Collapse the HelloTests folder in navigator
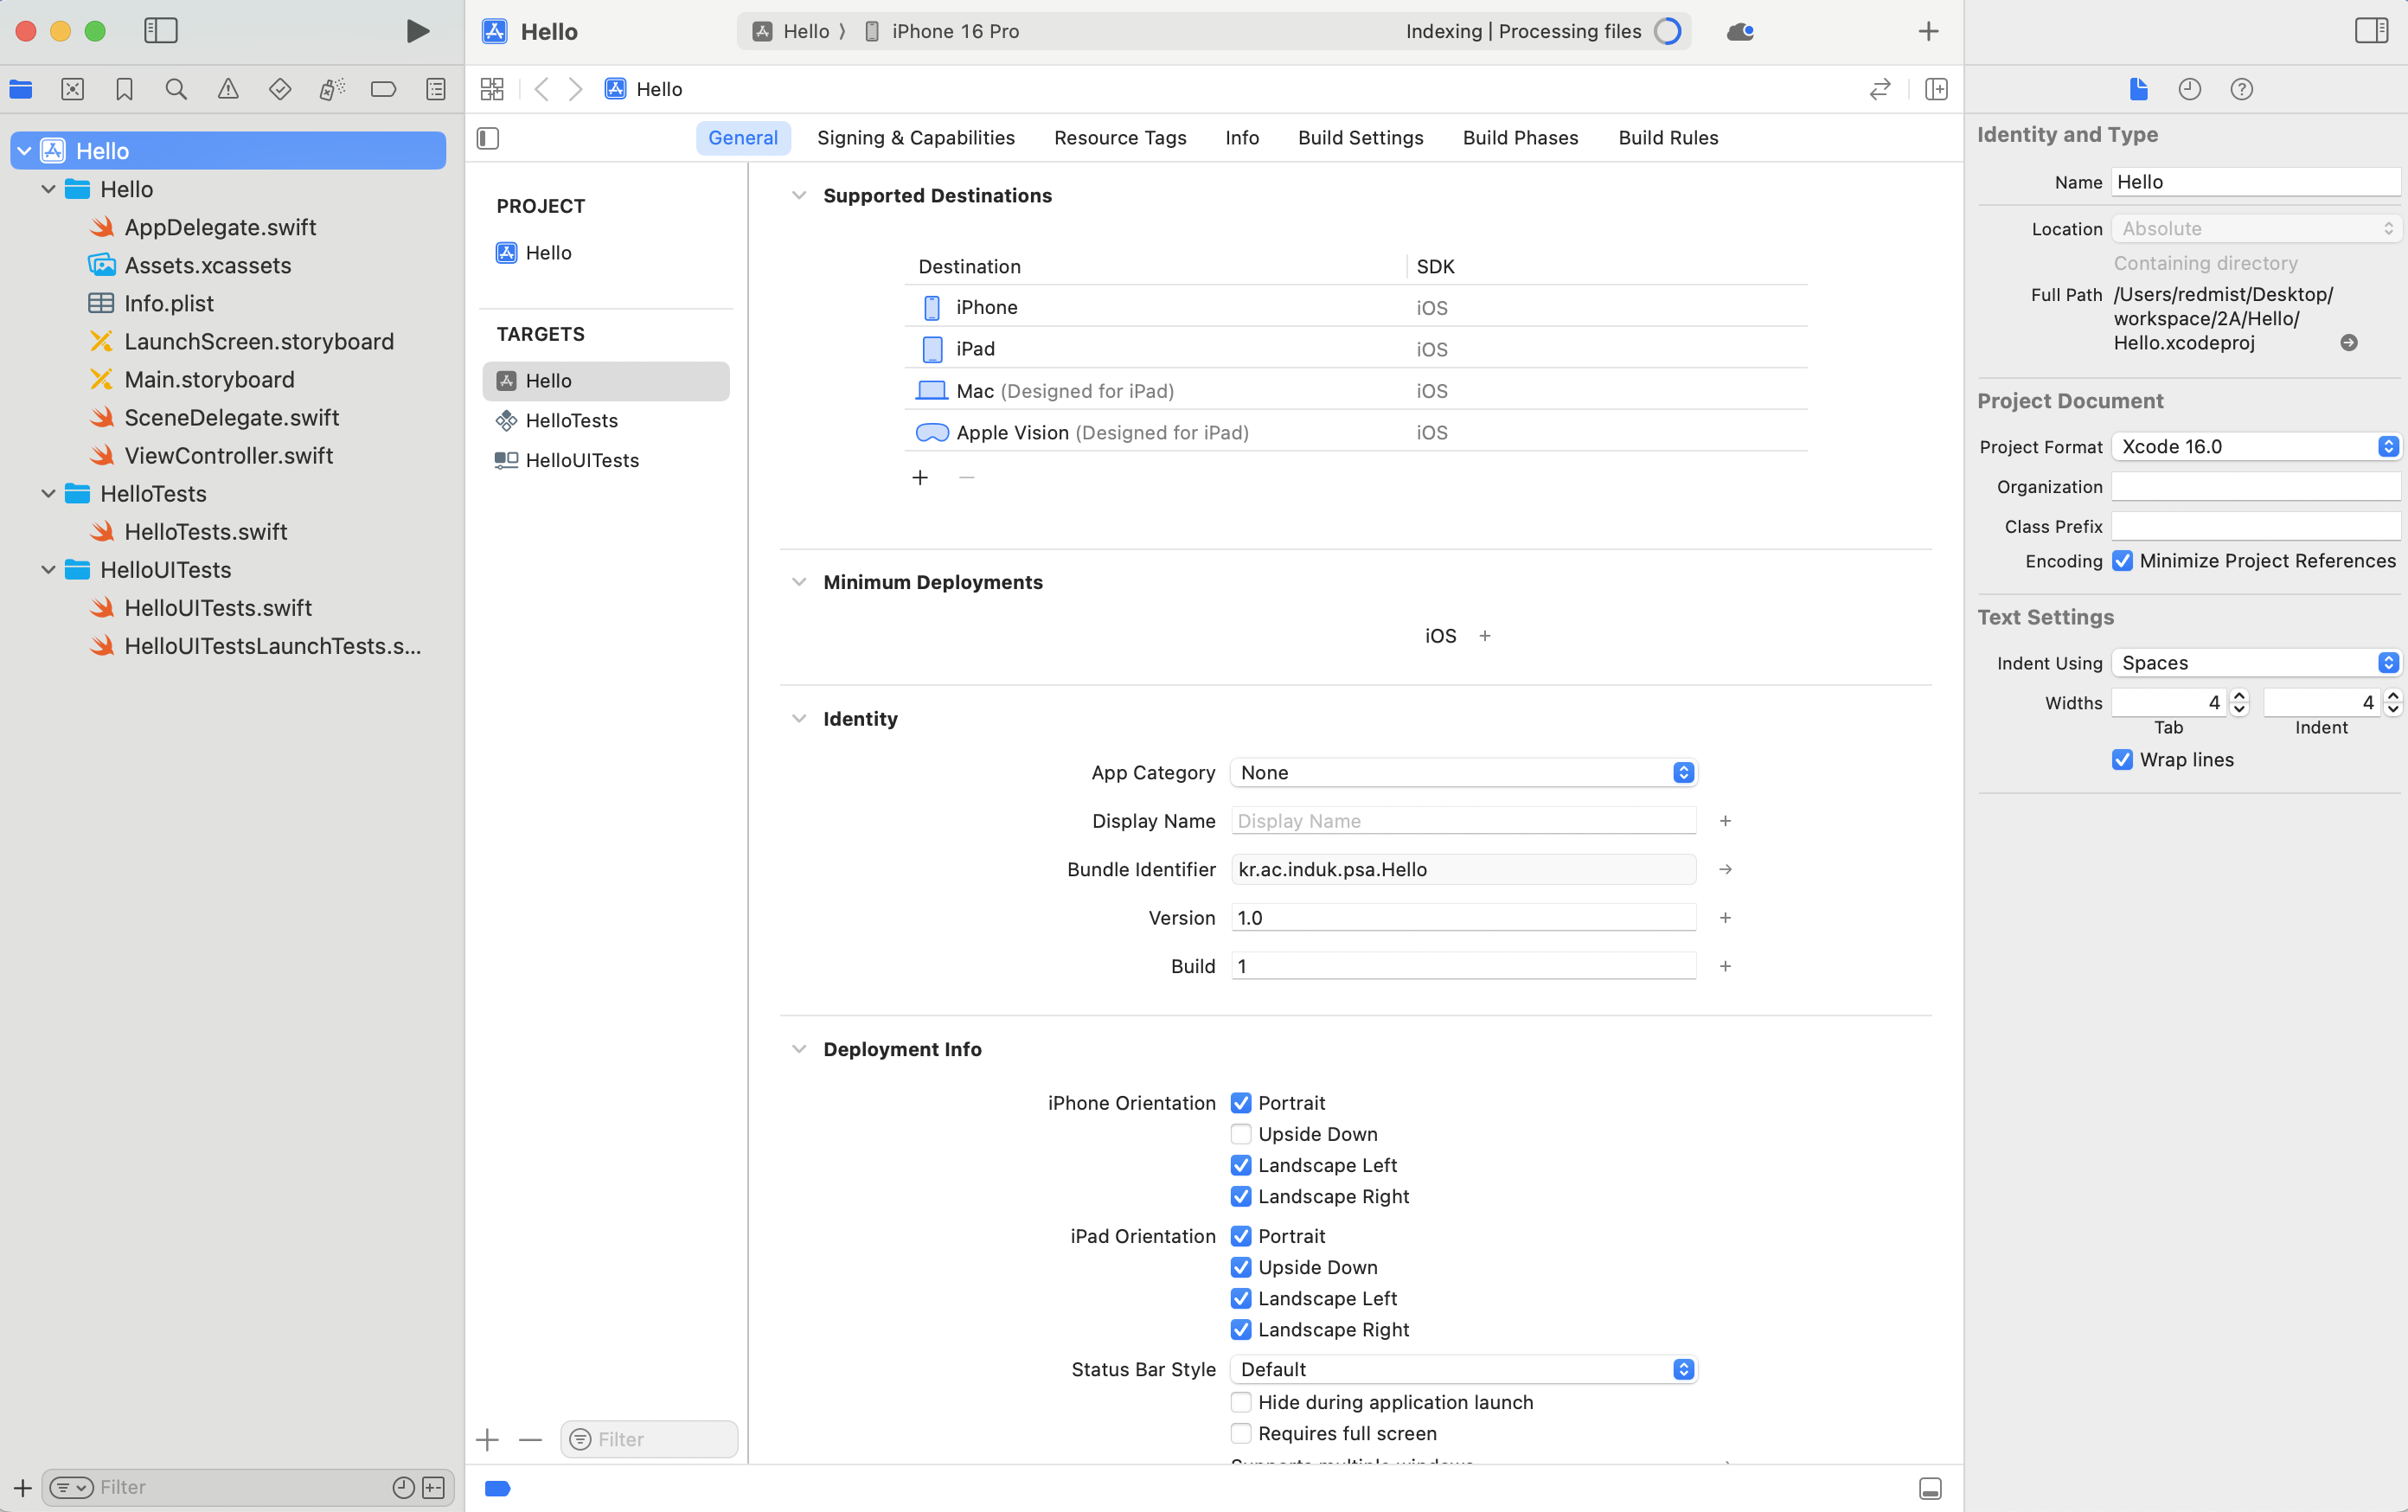Viewport: 2408px width, 1512px height. click(x=48, y=494)
